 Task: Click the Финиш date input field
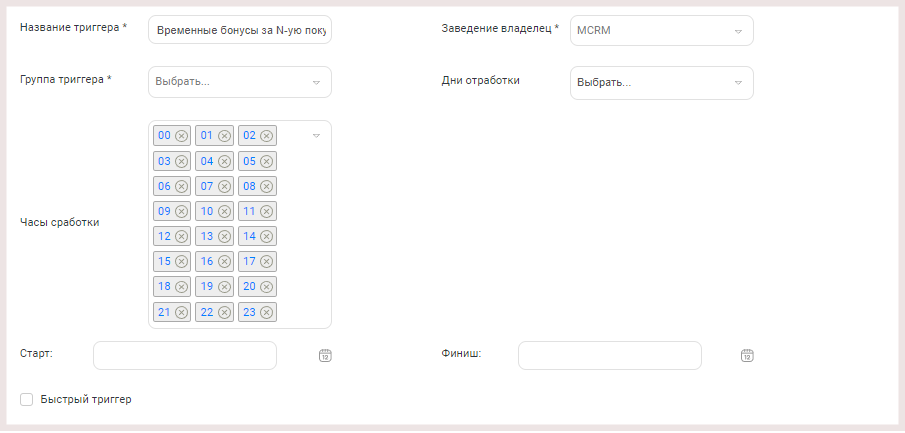[x=610, y=356]
